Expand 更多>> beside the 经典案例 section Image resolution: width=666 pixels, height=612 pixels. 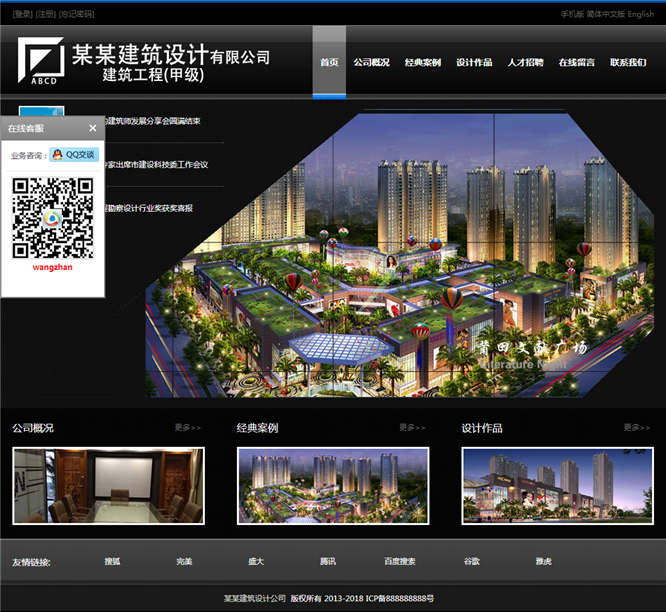(412, 428)
